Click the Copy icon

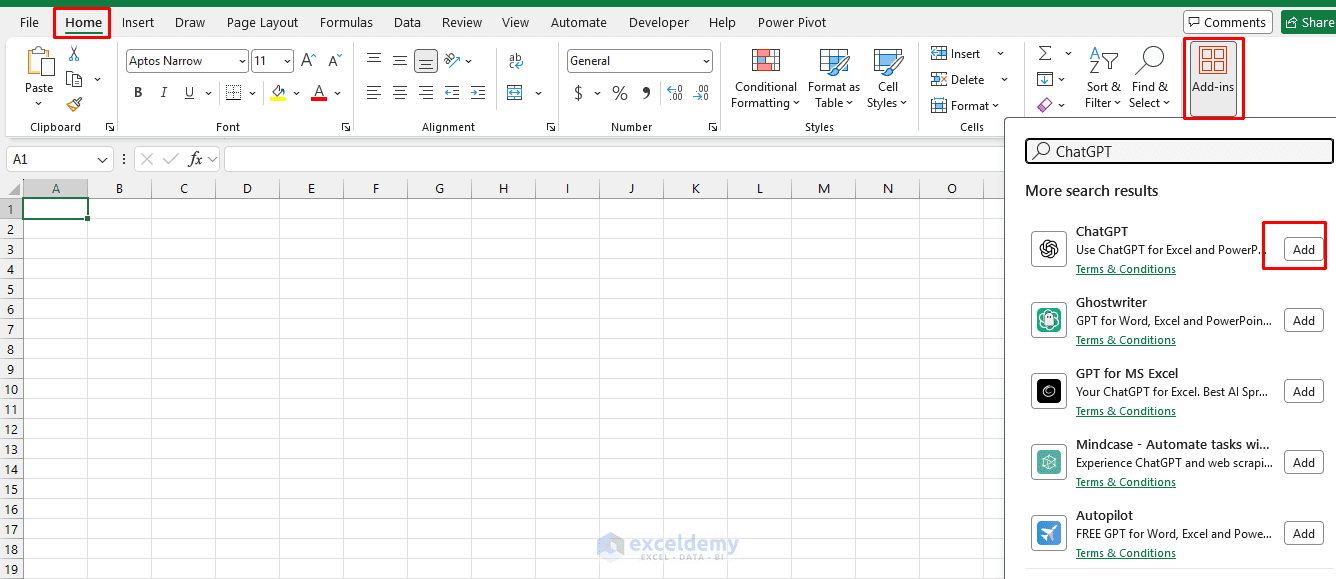coord(74,79)
